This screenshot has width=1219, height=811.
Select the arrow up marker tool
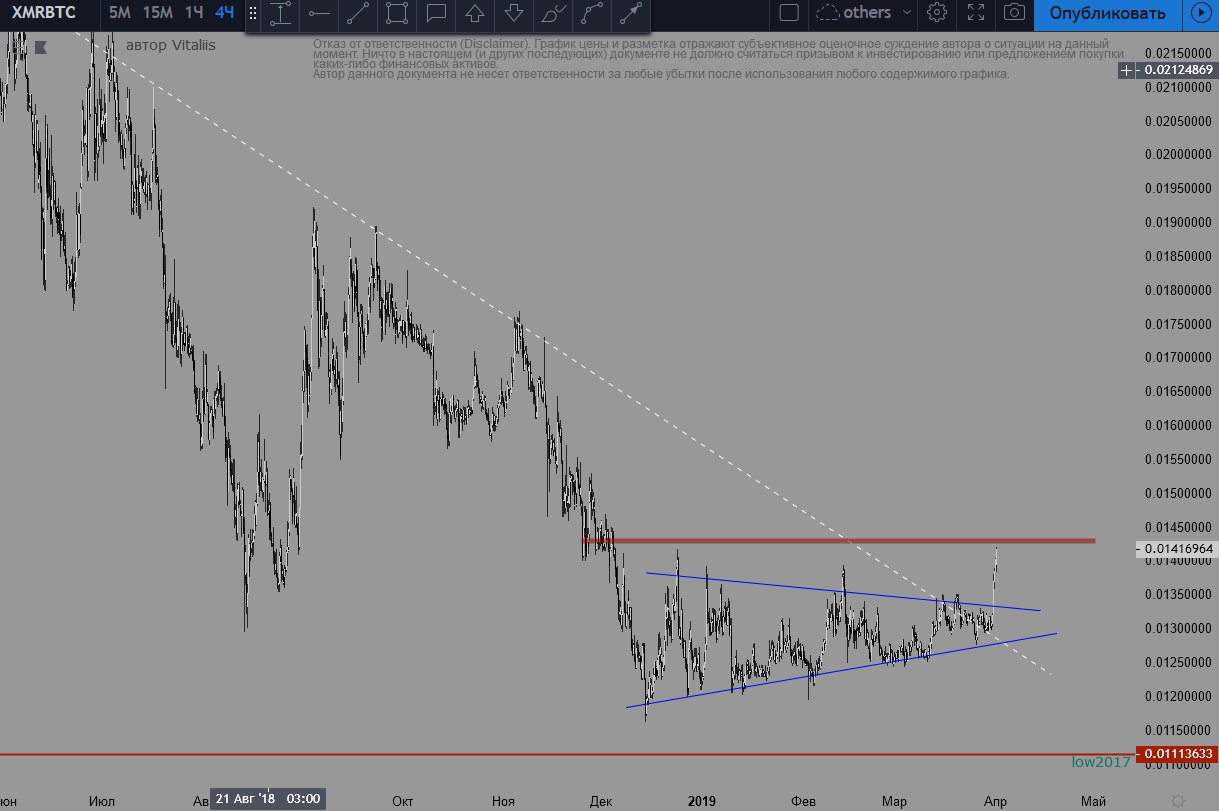(475, 14)
